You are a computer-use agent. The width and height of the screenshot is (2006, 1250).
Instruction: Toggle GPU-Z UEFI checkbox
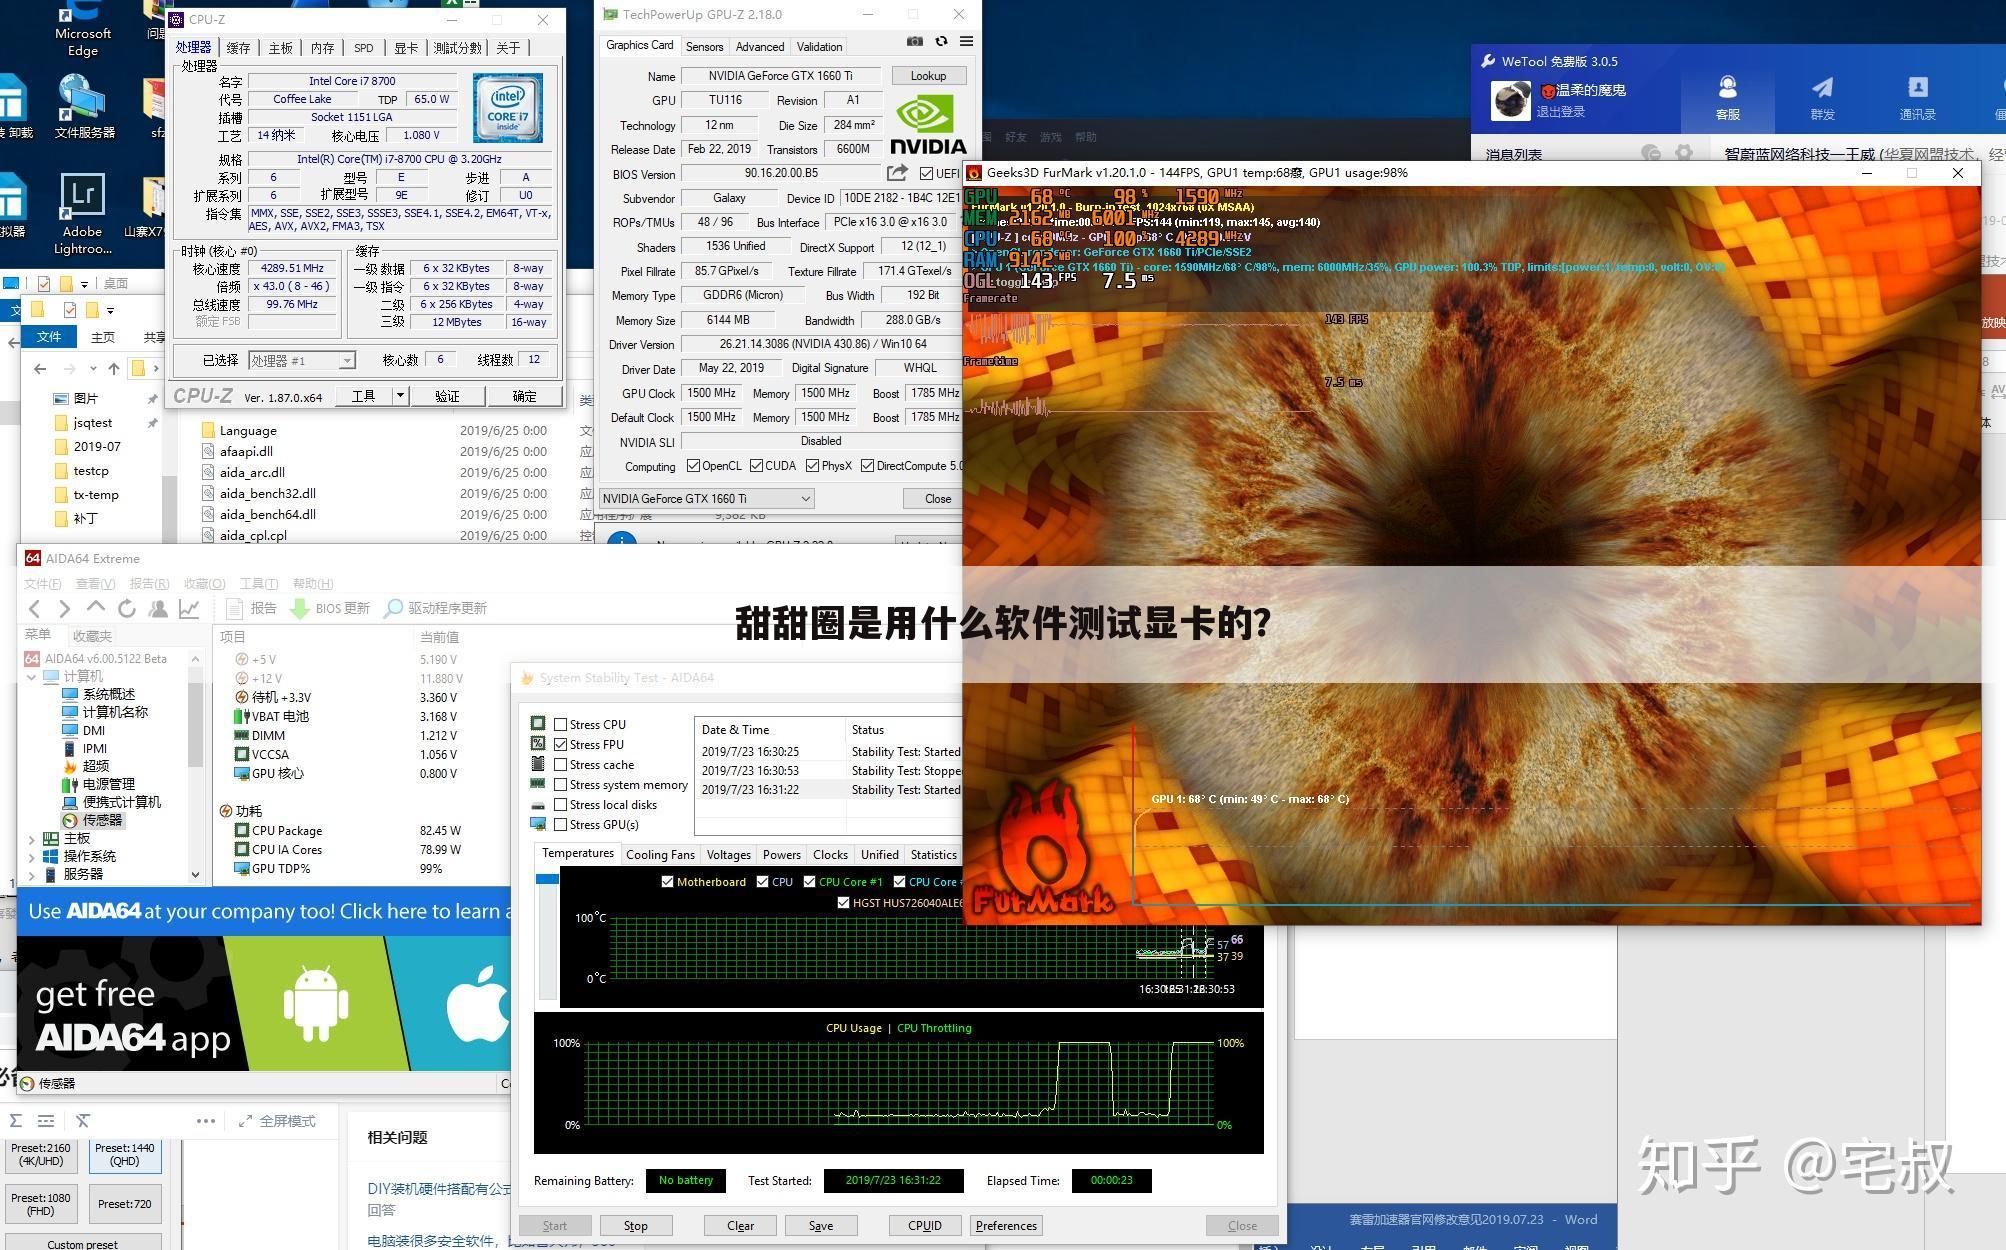[926, 173]
